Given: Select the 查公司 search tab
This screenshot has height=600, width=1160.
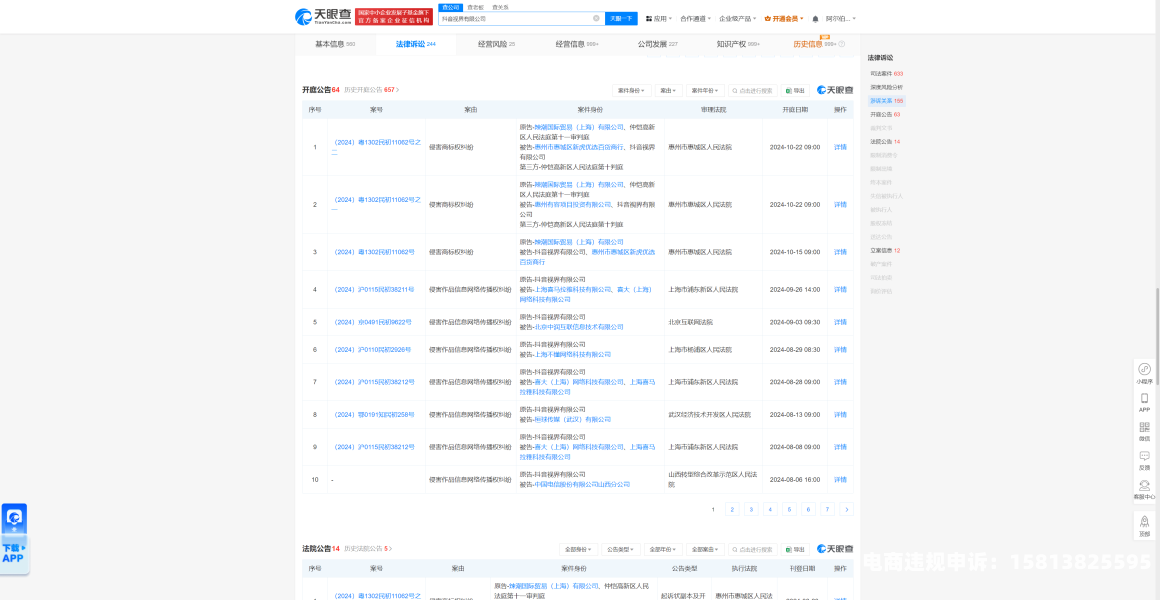Looking at the screenshot, I should (x=450, y=7).
